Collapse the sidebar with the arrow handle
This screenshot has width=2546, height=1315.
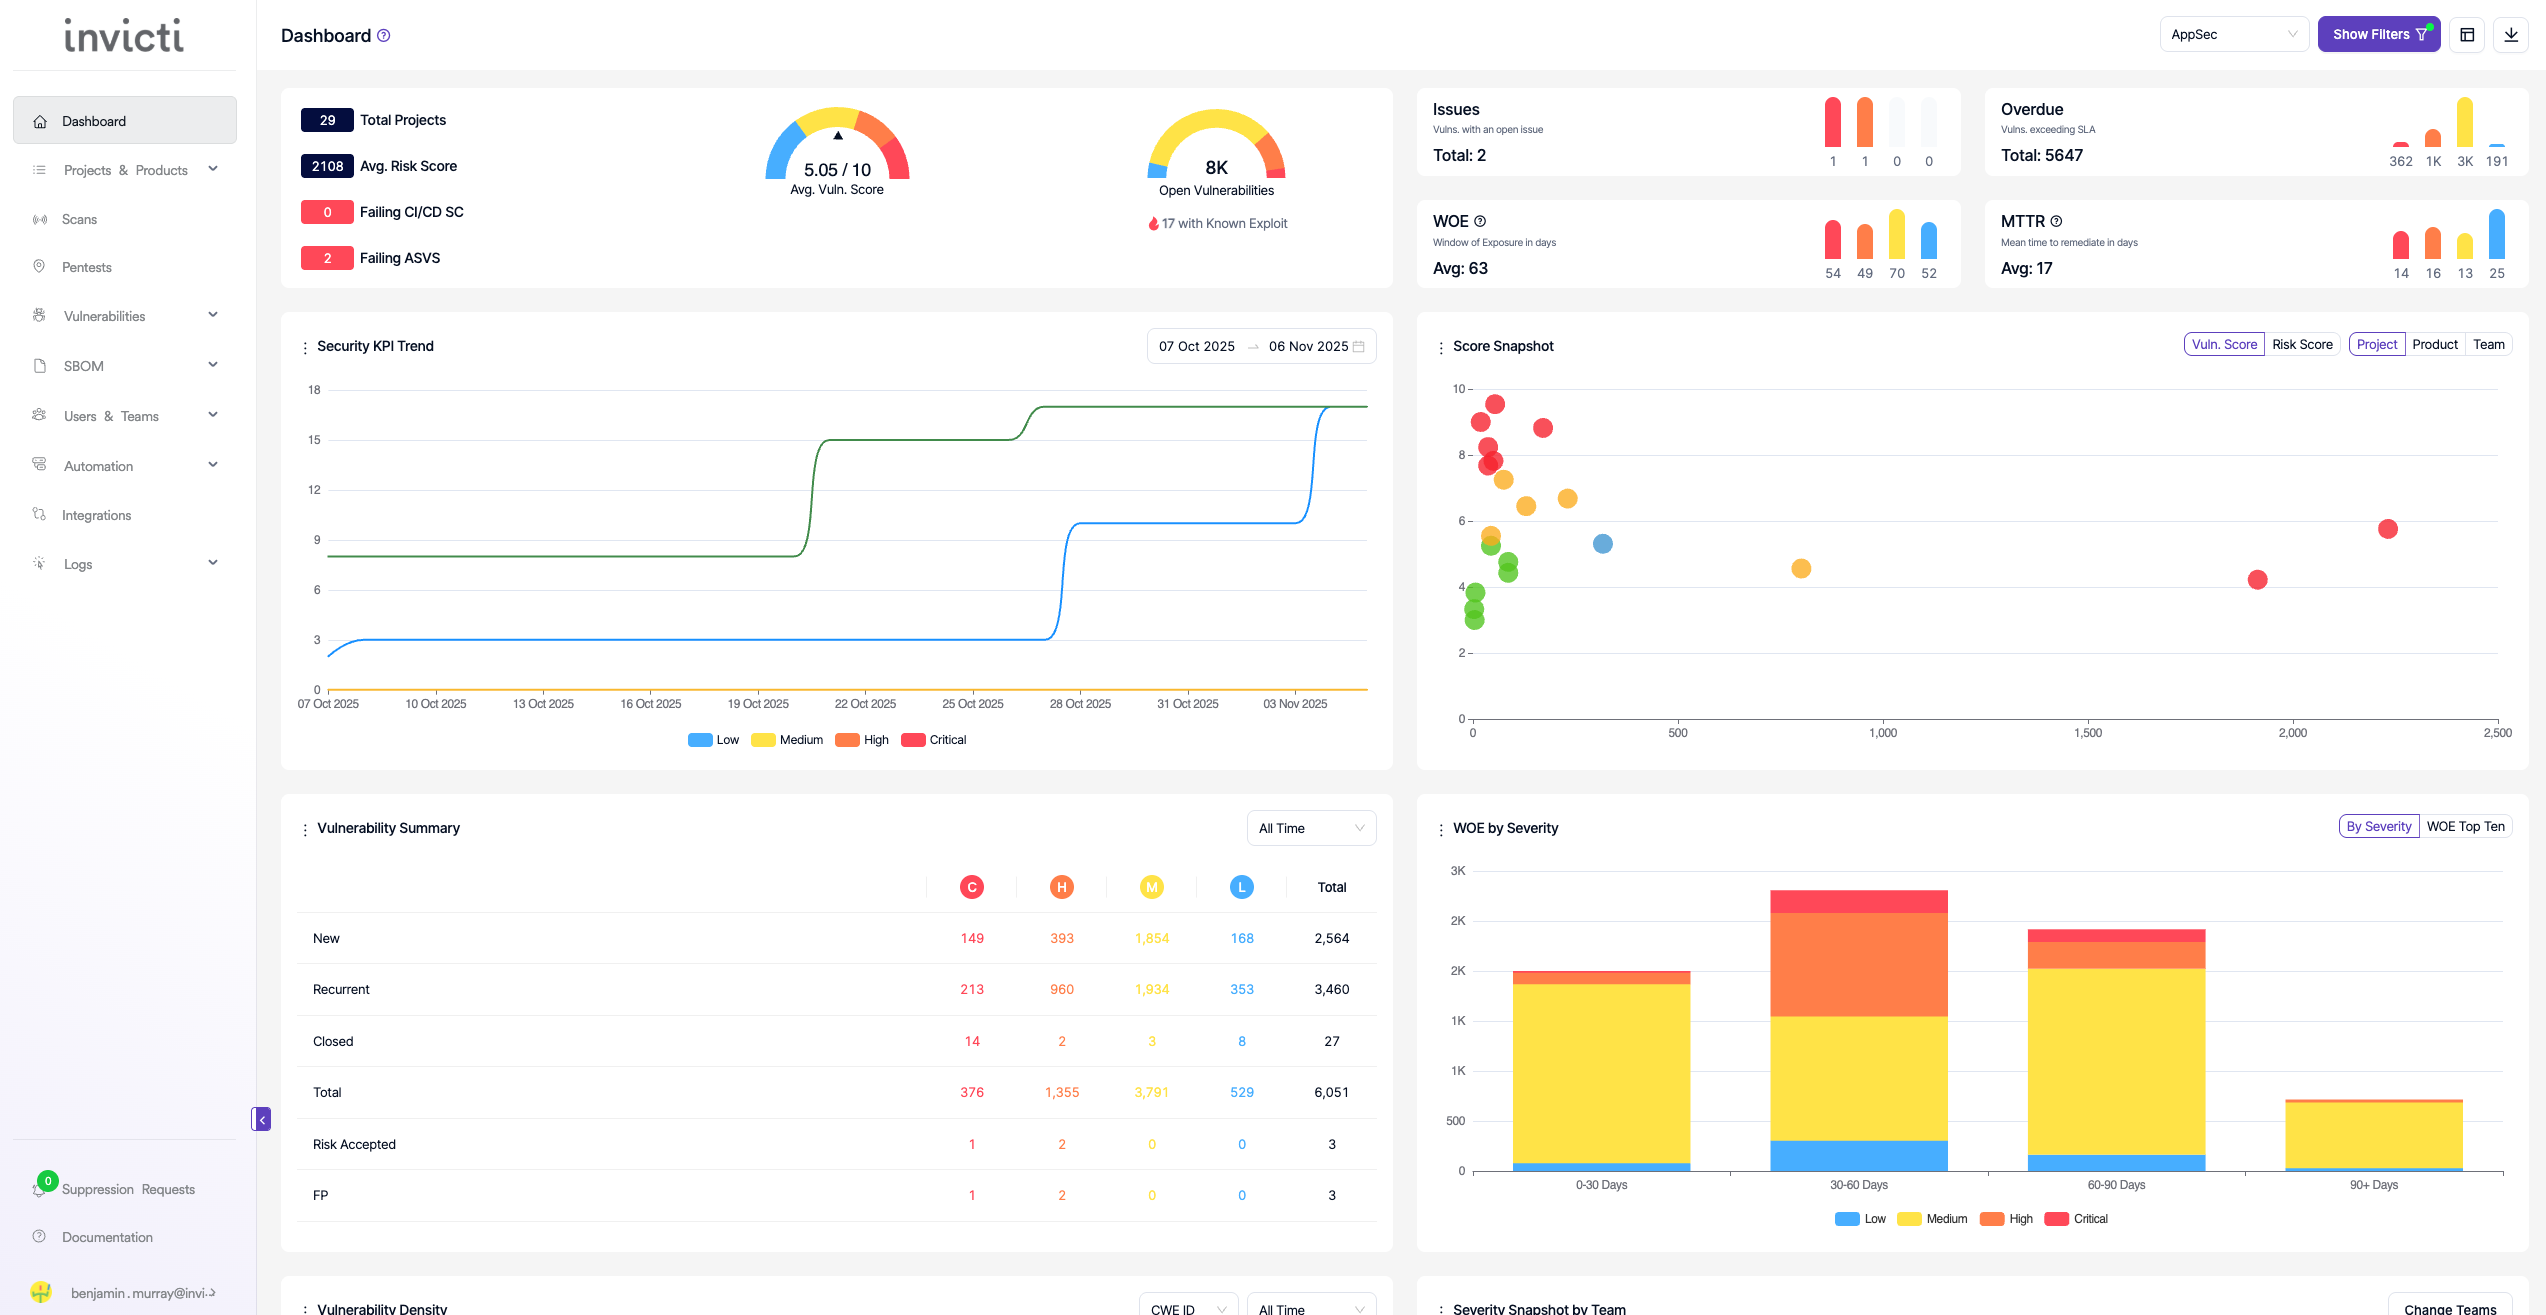click(261, 1119)
